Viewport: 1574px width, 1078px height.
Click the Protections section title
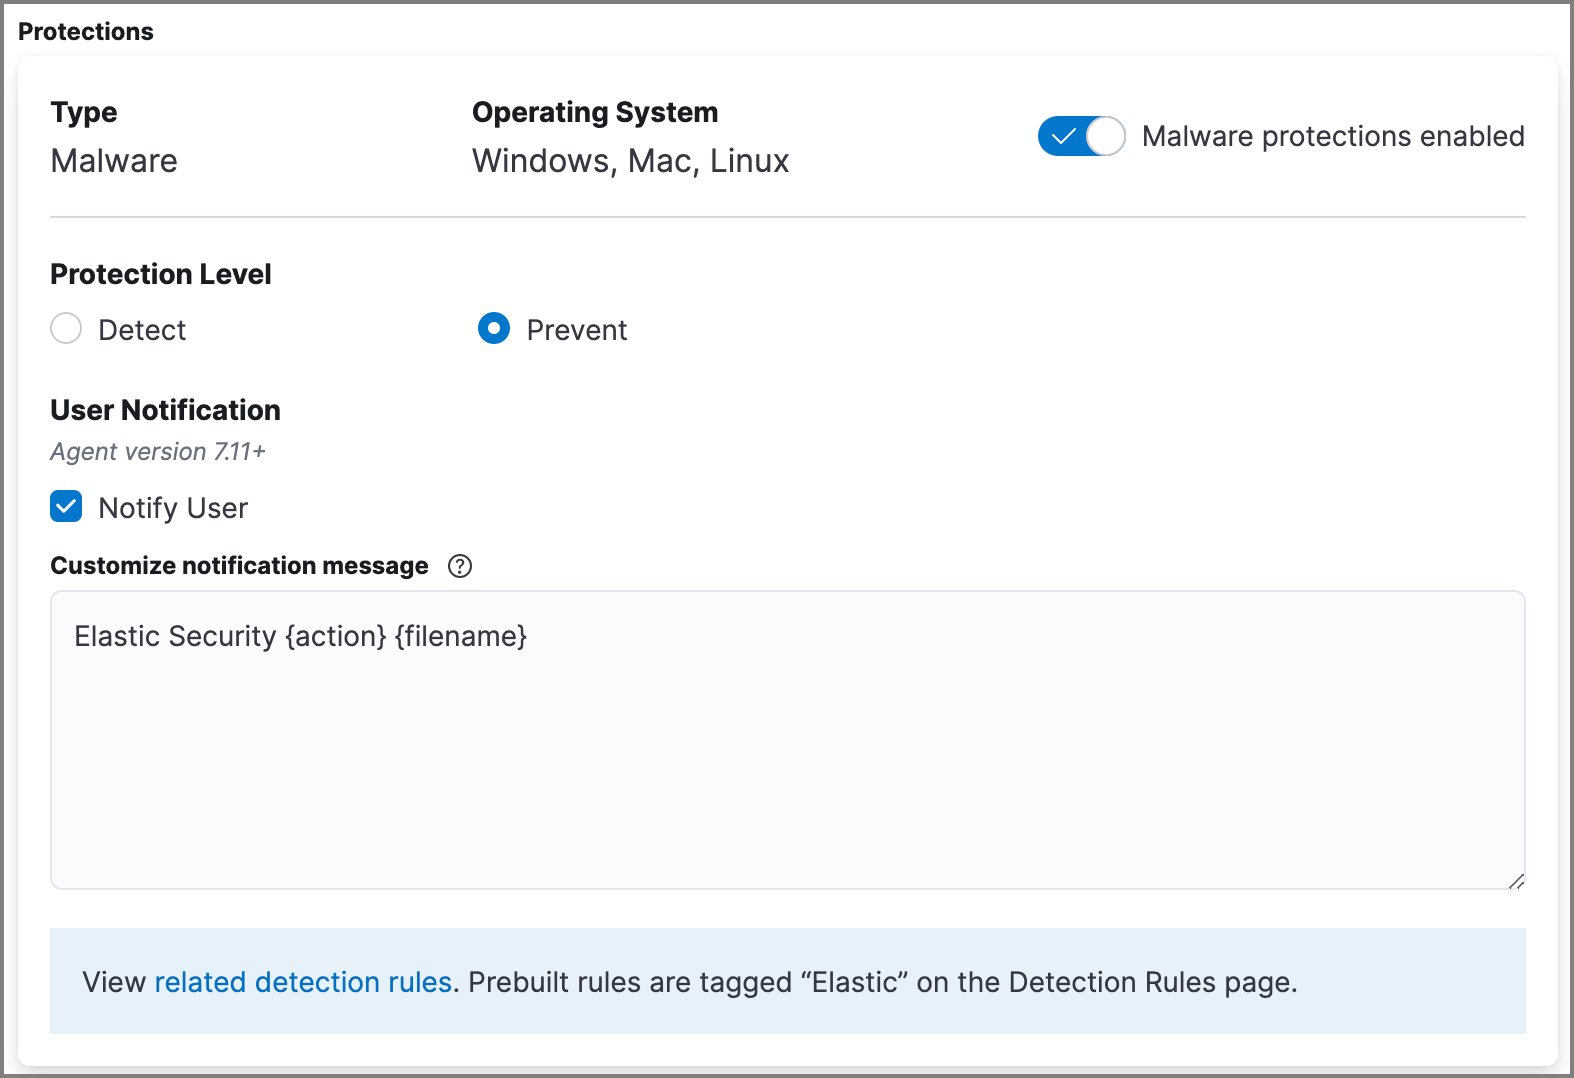[x=86, y=31]
